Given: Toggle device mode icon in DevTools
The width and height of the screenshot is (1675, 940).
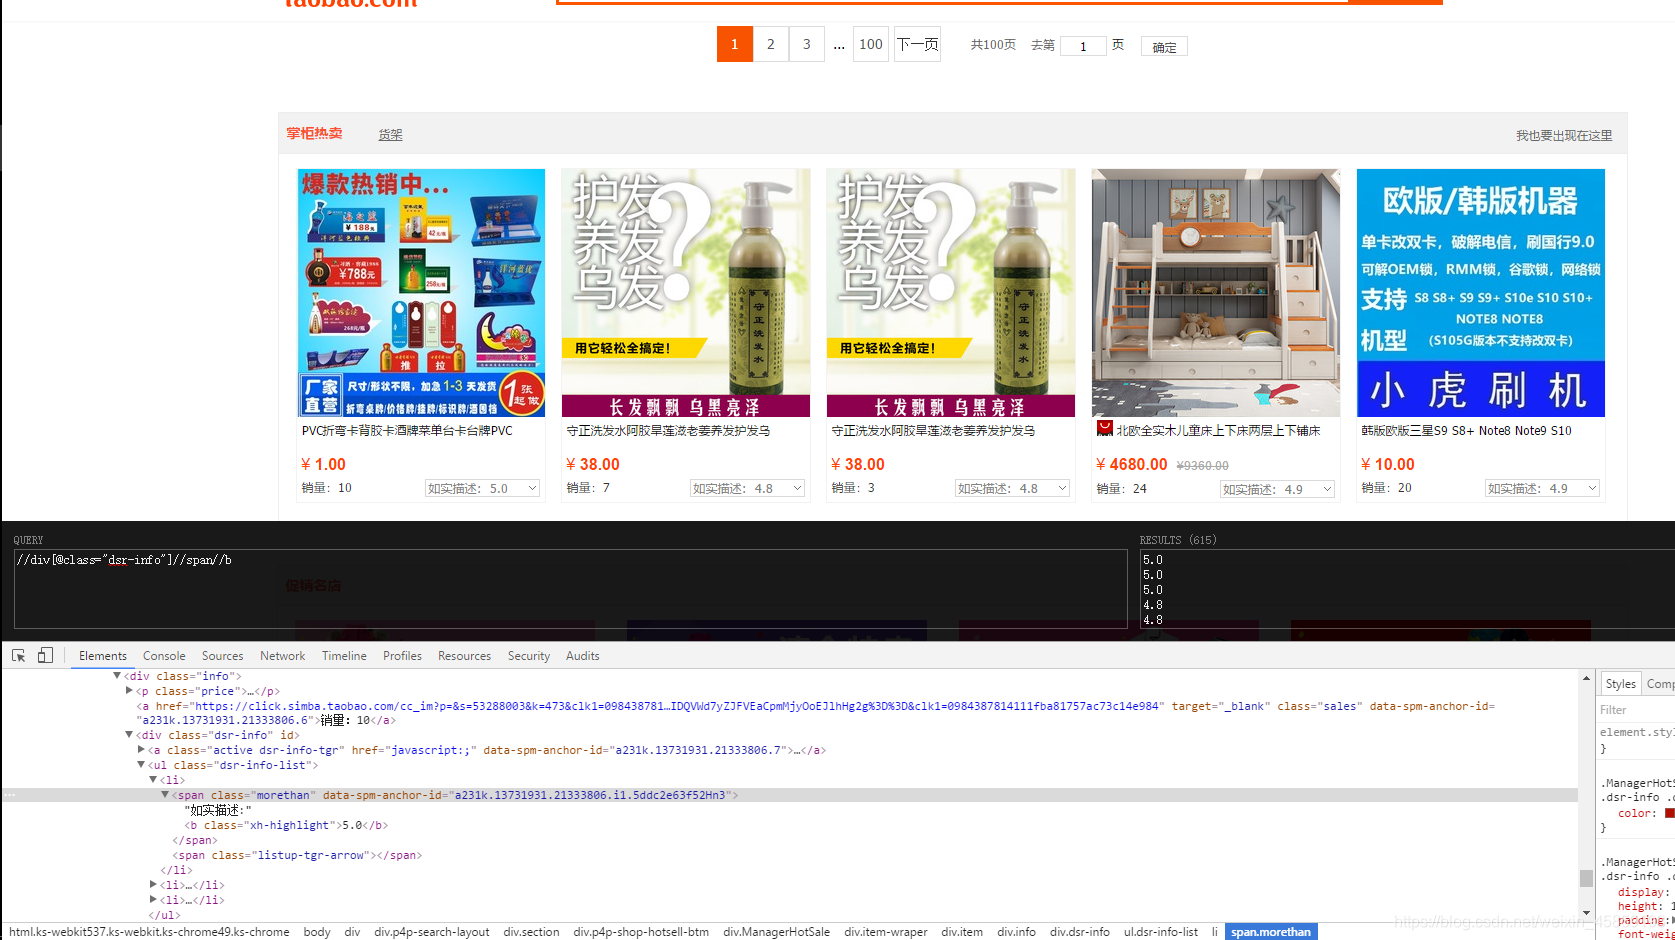Looking at the screenshot, I should point(45,656).
